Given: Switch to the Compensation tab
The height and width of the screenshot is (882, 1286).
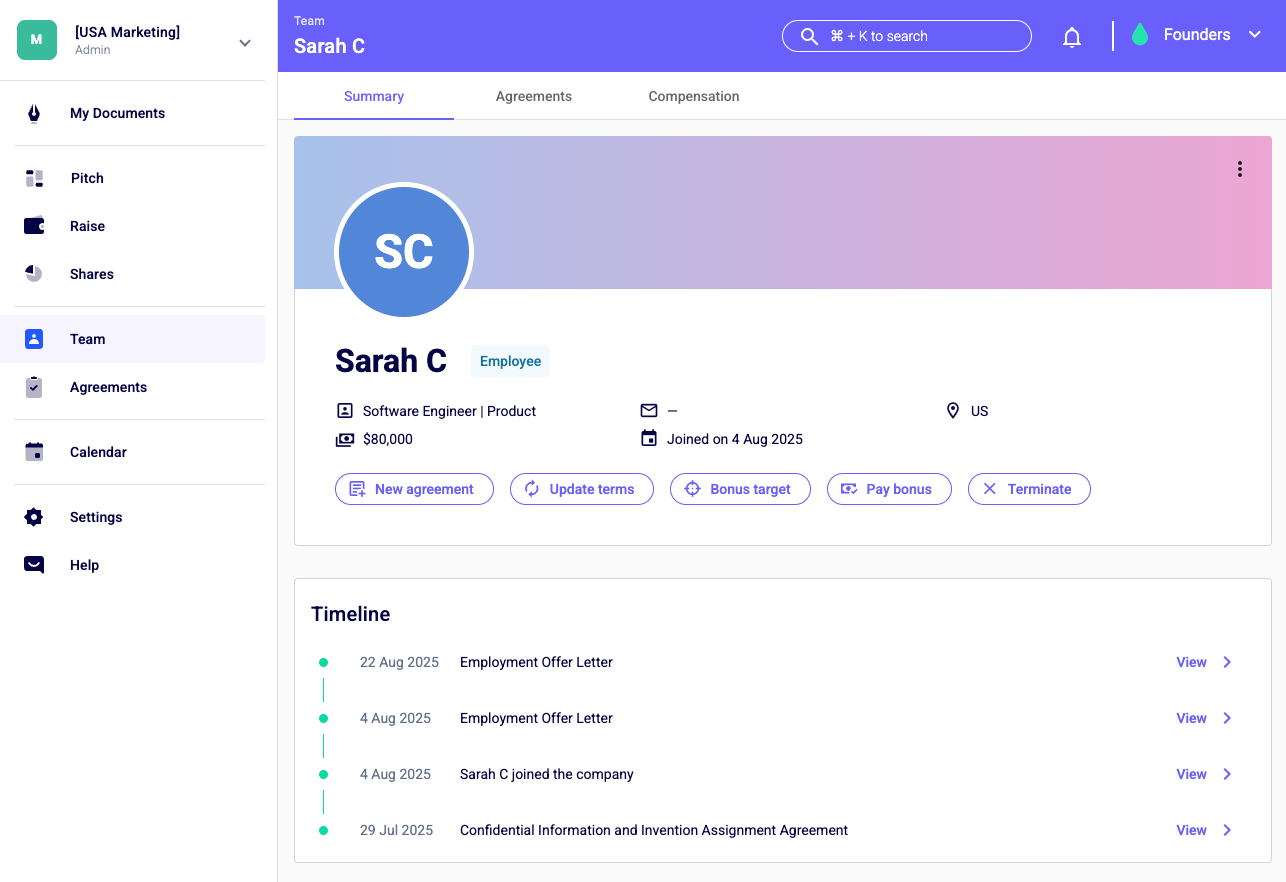Looking at the screenshot, I should pos(694,96).
